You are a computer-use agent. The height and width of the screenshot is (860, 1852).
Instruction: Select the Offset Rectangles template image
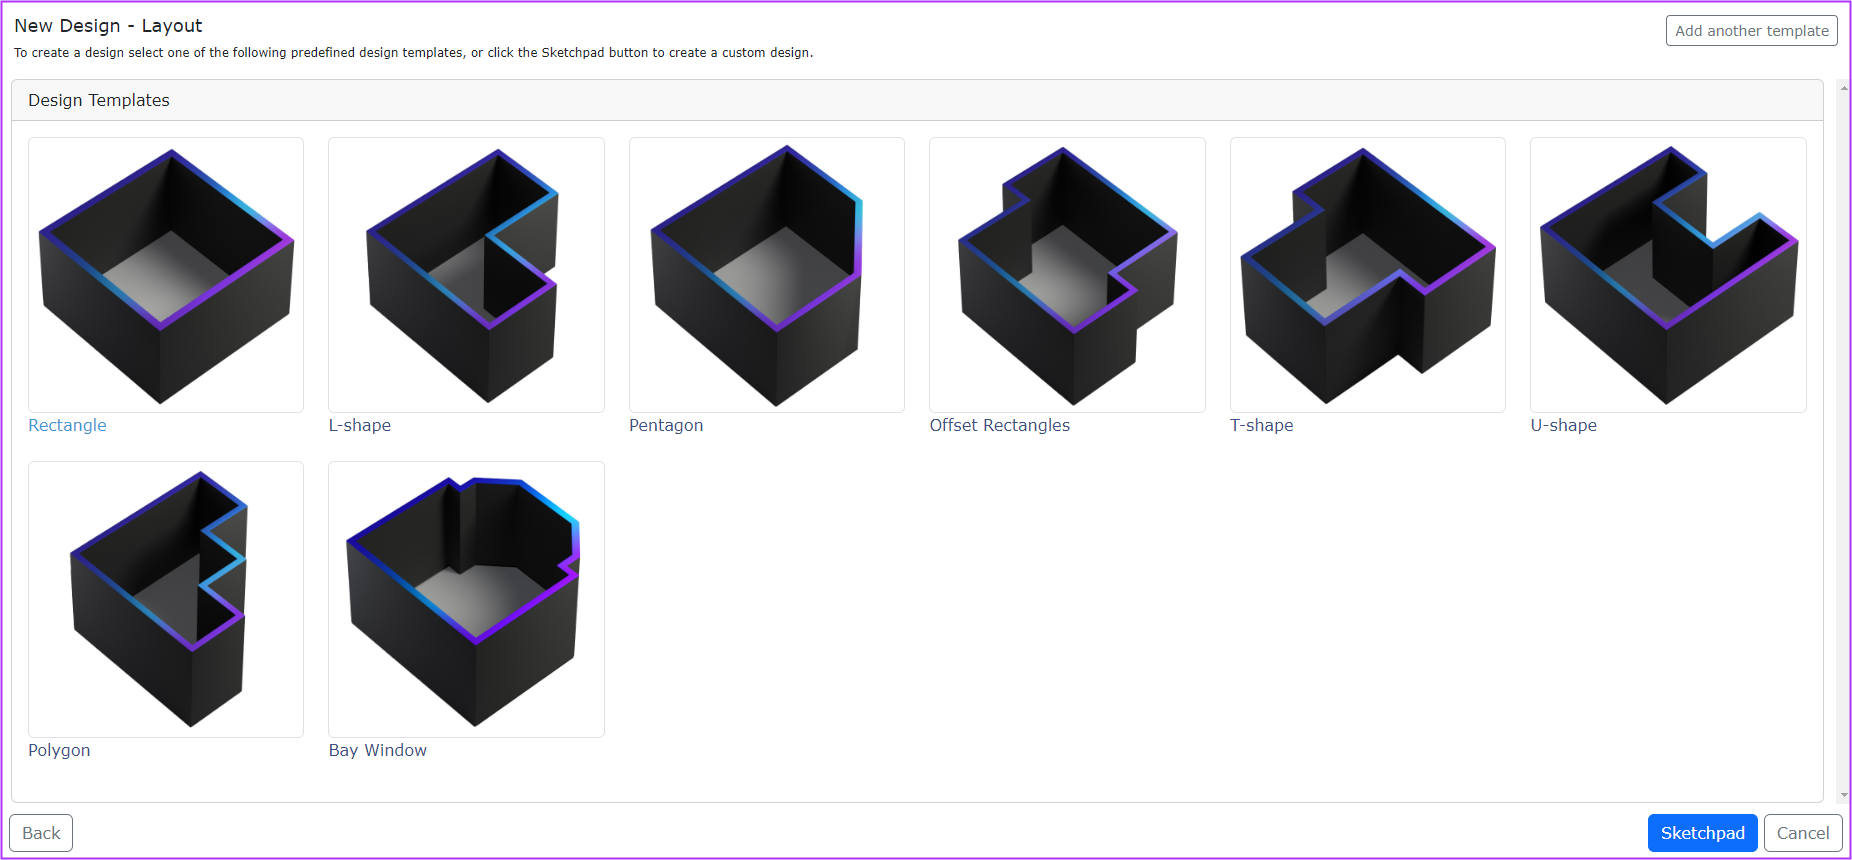coord(1067,275)
